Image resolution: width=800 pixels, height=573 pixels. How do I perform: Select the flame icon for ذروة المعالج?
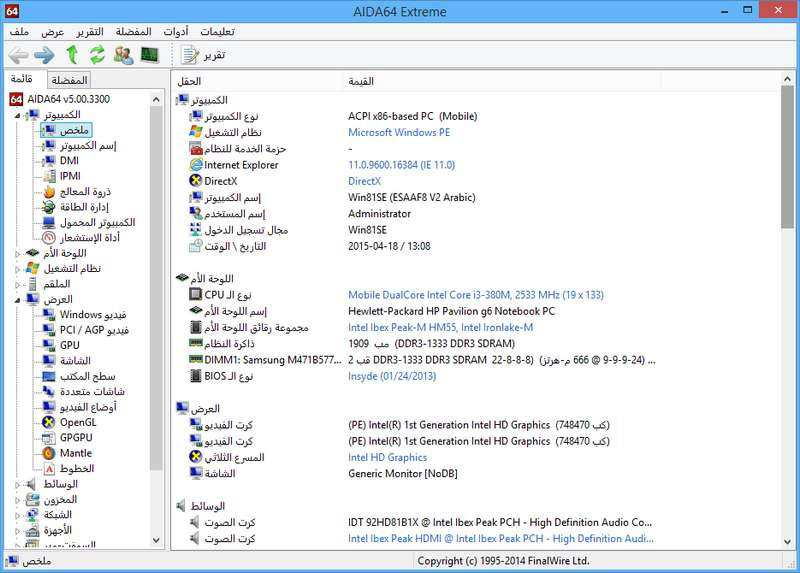coord(49,192)
